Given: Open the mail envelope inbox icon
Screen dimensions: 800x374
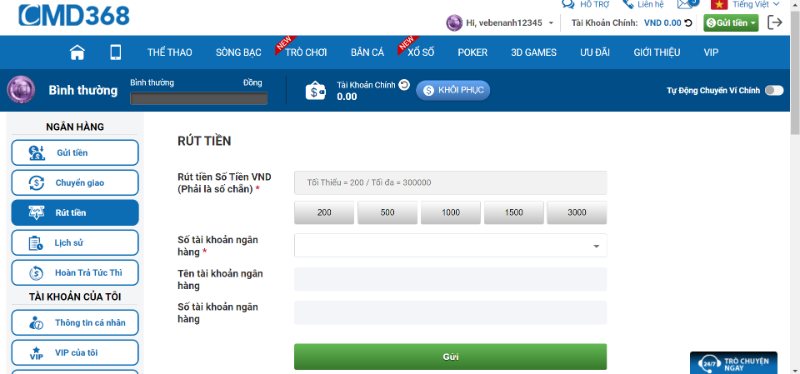Looking at the screenshot, I should coord(685,4).
